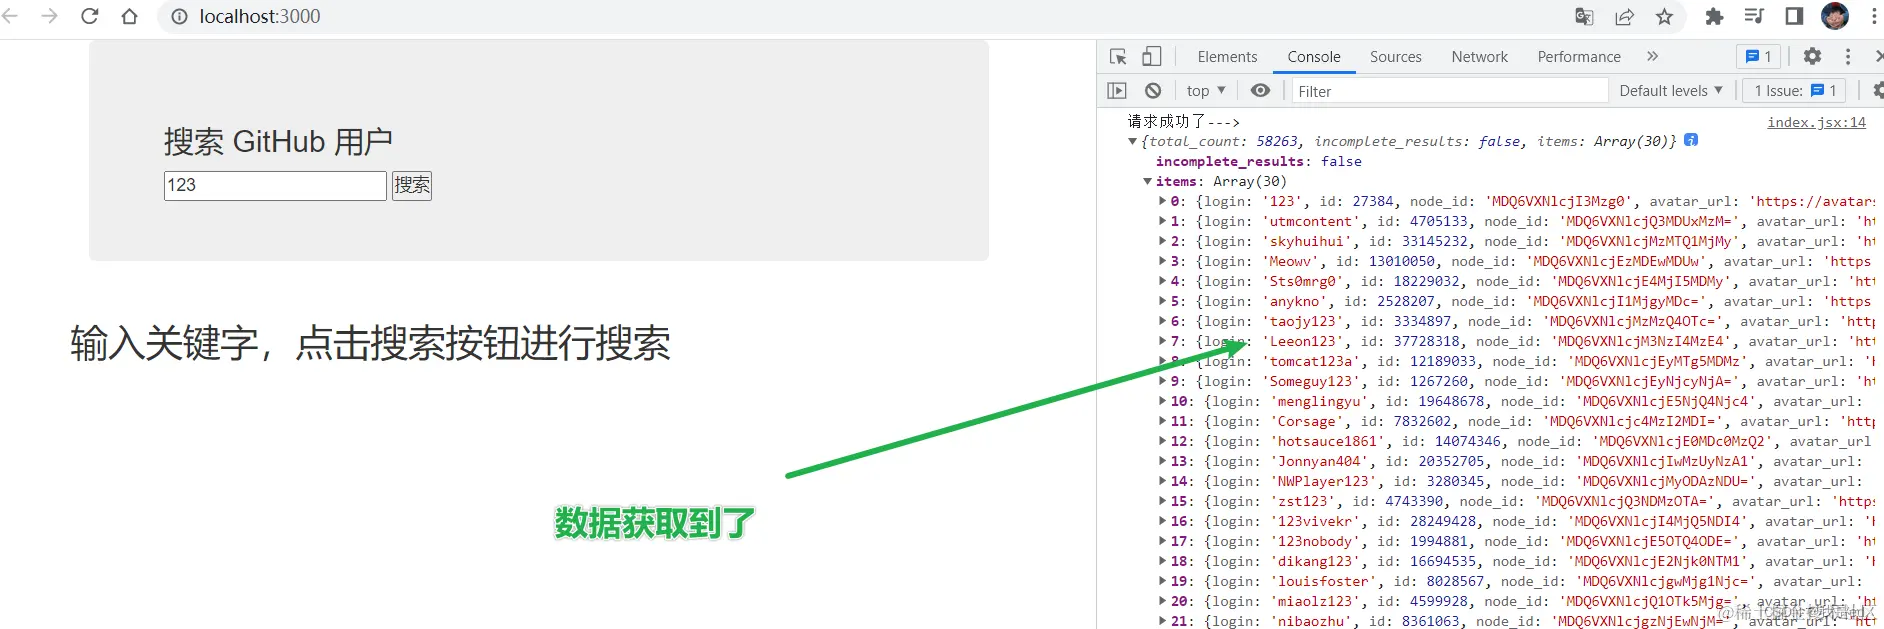Open the browser home icon
The width and height of the screenshot is (1884, 629).
point(129,16)
